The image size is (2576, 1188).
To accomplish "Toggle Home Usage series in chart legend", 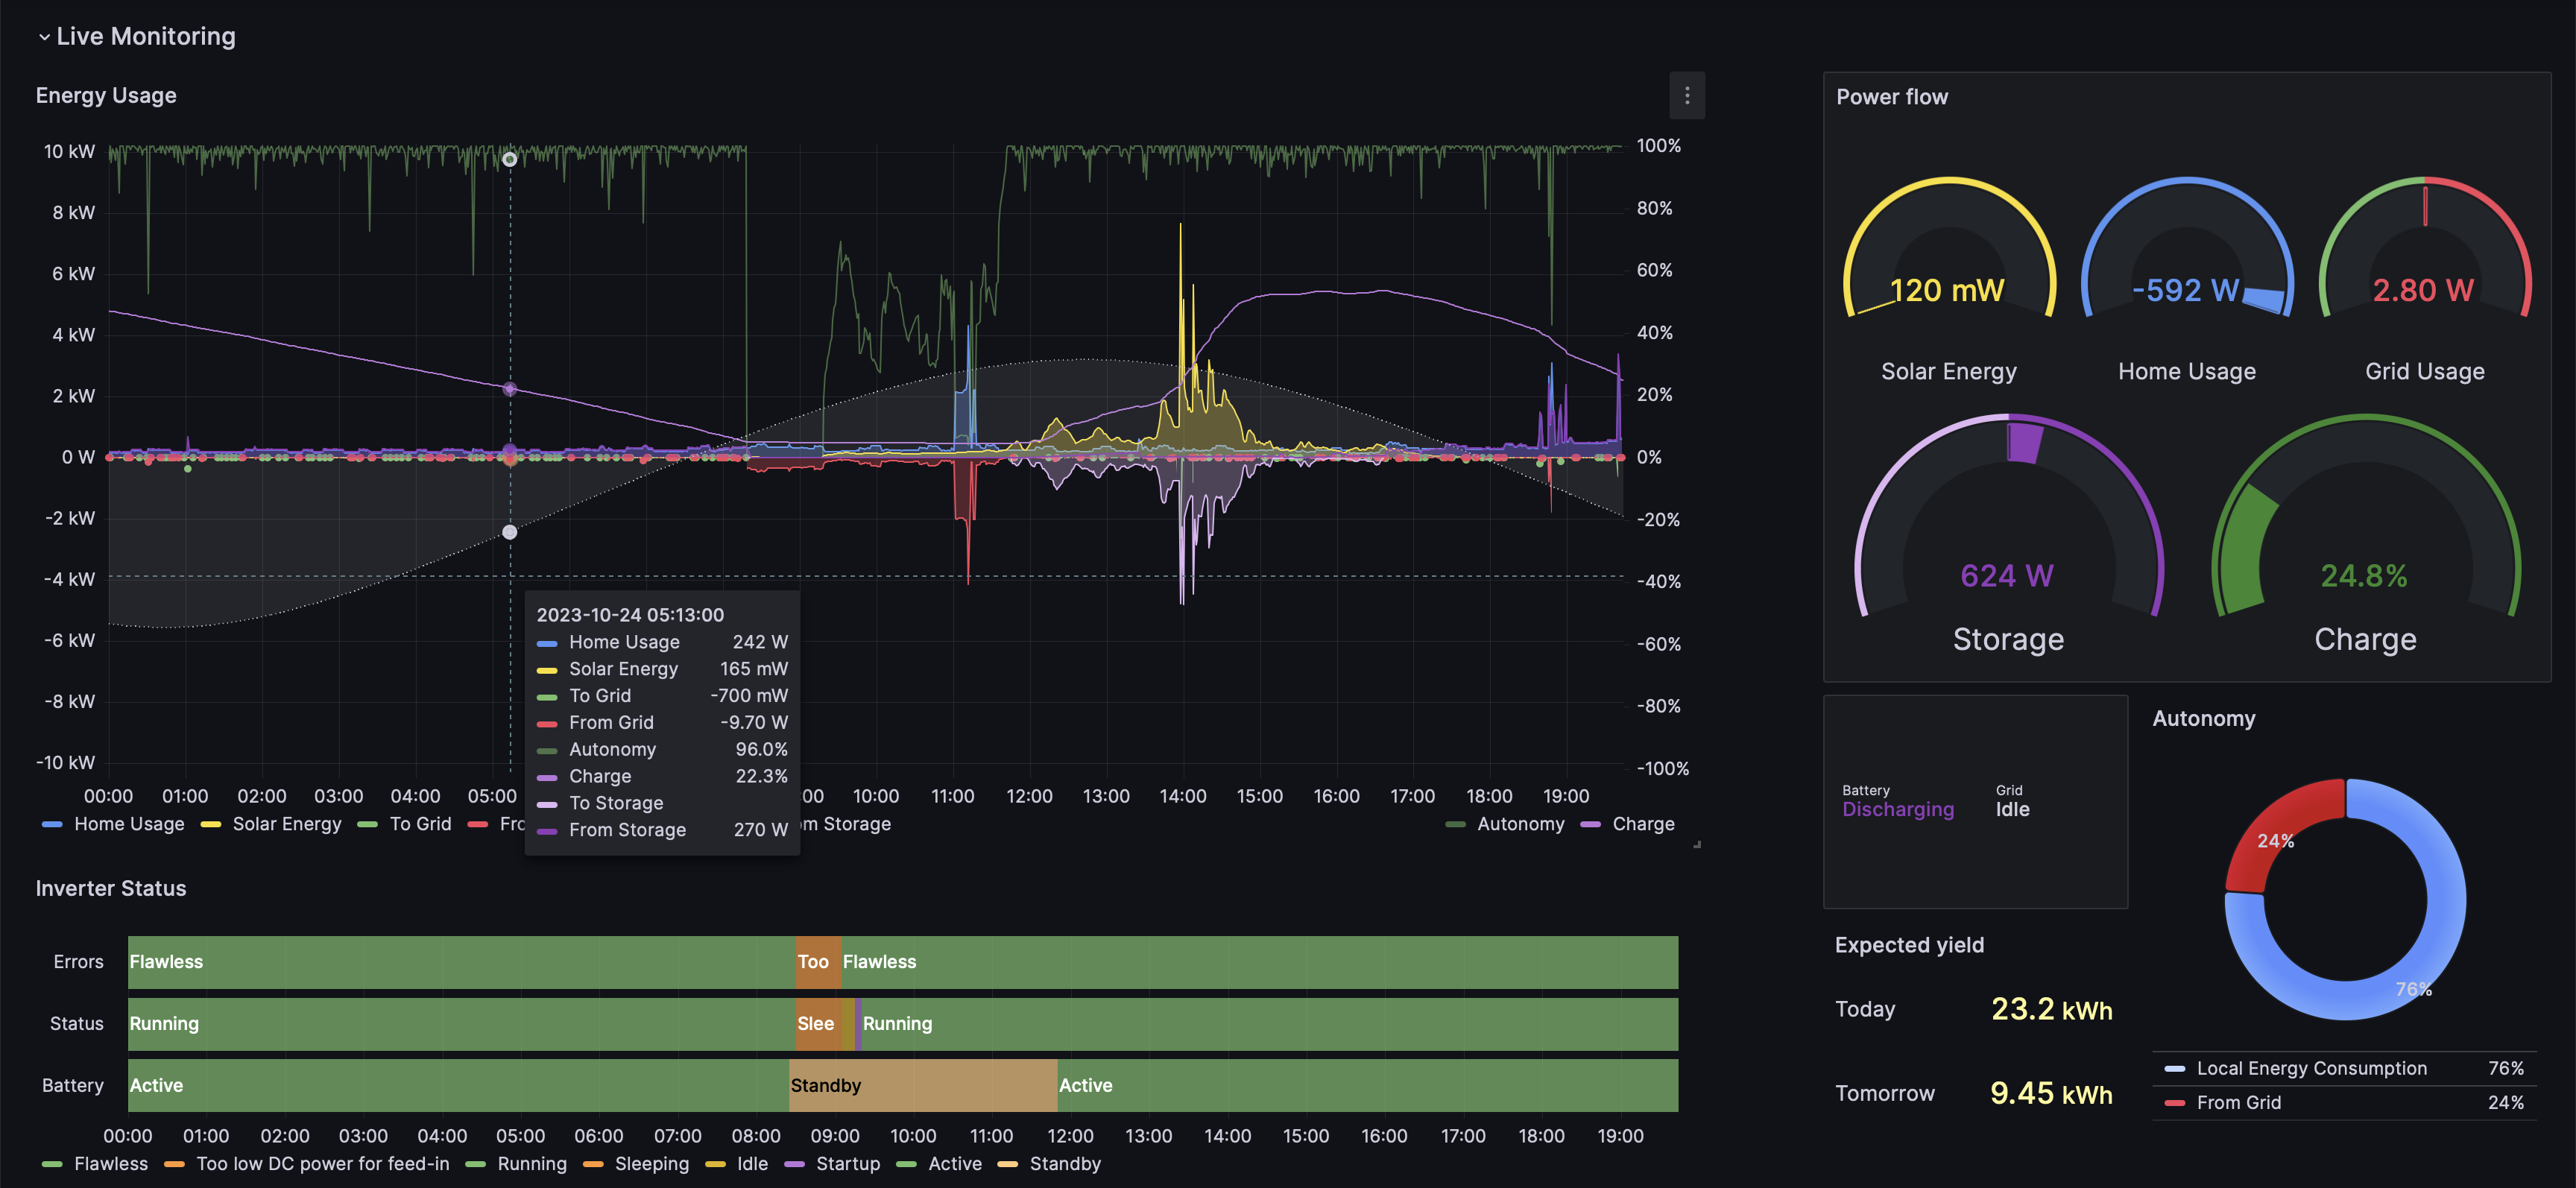I will pos(128,824).
